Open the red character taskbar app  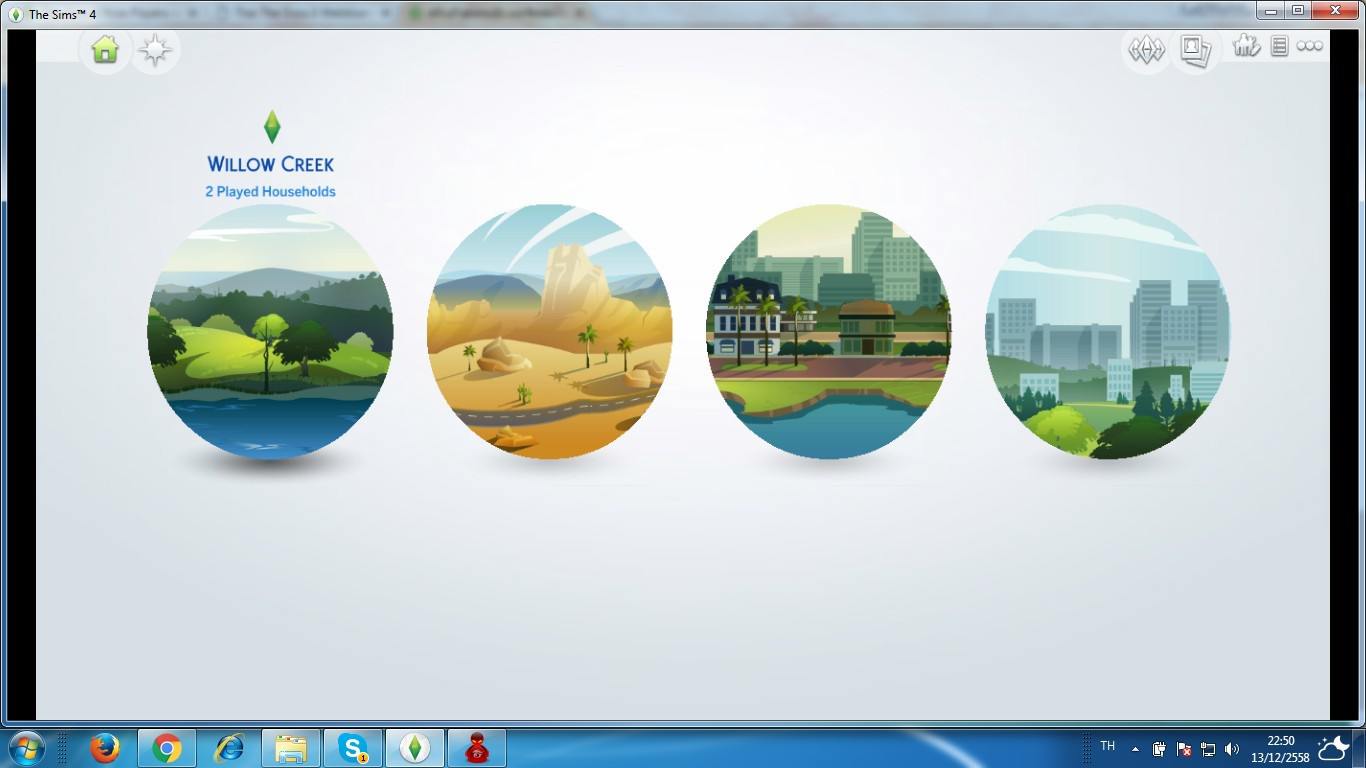pos(477,748)
